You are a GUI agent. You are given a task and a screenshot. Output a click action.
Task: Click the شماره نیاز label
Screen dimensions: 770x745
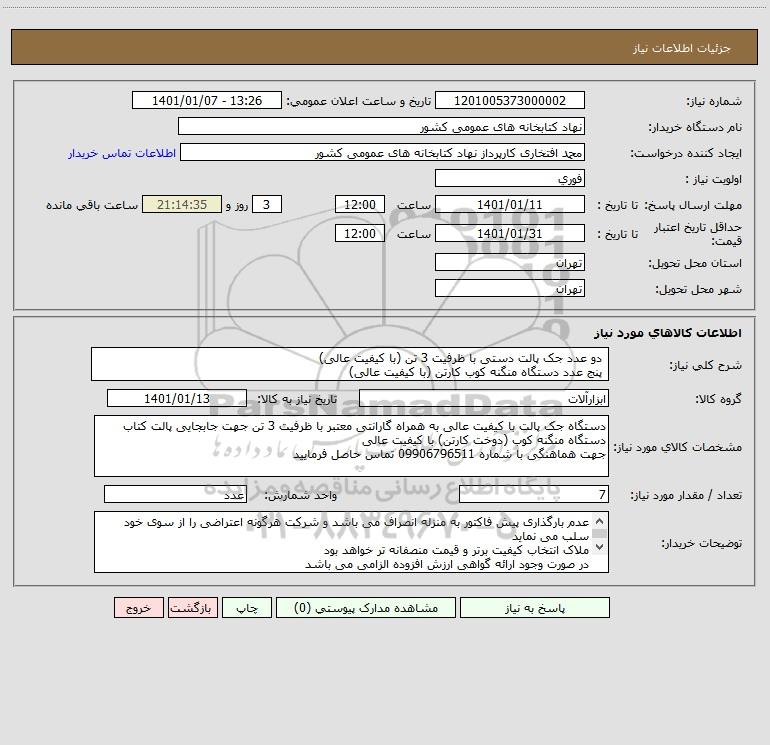click(714, 101)
